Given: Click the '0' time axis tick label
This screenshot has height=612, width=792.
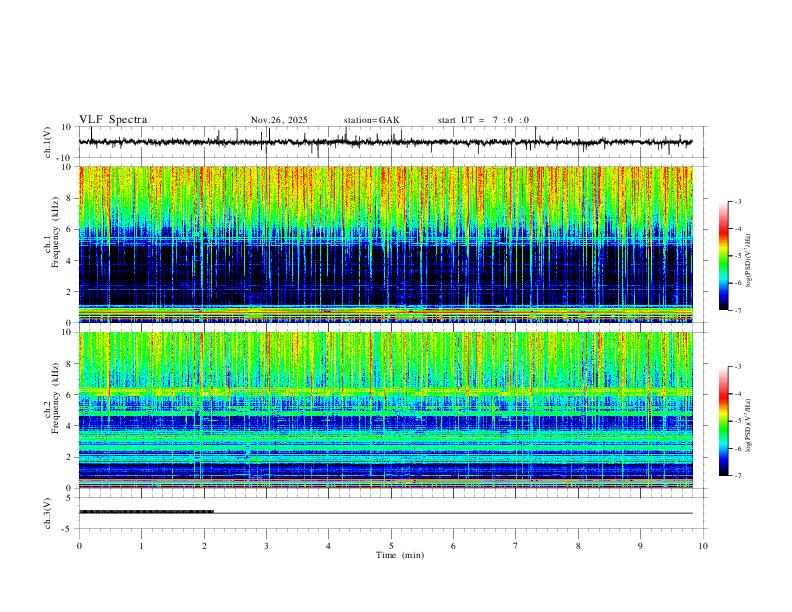Looking at the screenshot, I should click(x=79, y=546).
